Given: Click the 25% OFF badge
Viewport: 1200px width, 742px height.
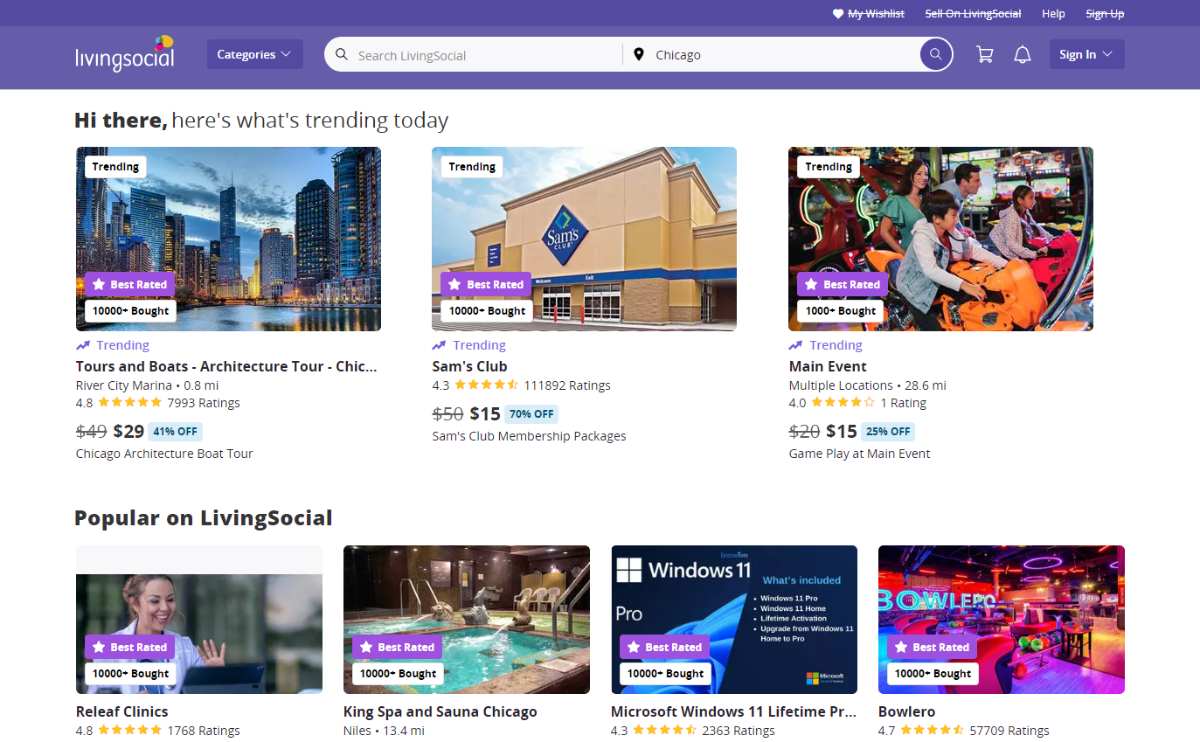Looking at the screenshot, I should [888, 432].
